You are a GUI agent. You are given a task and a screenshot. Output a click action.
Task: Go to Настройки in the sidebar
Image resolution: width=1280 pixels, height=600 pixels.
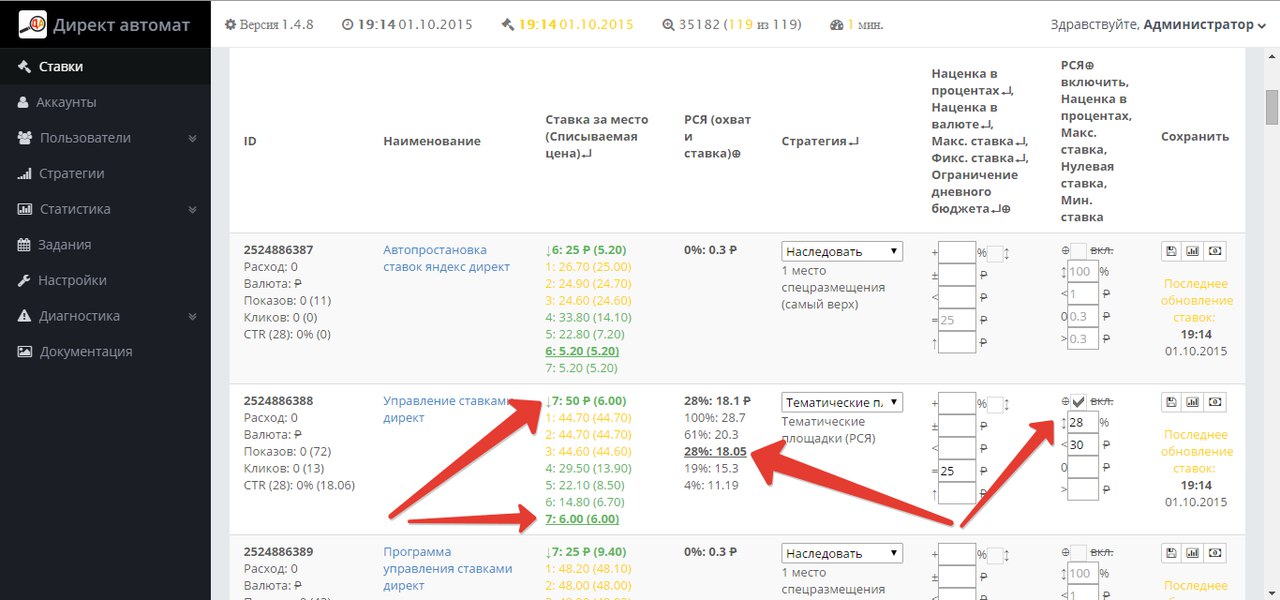72,281
